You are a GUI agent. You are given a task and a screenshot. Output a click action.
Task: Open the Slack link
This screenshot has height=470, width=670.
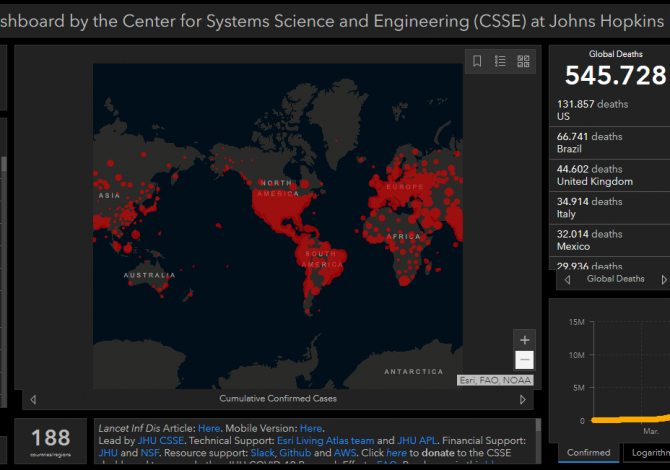[x=262, y=453]
